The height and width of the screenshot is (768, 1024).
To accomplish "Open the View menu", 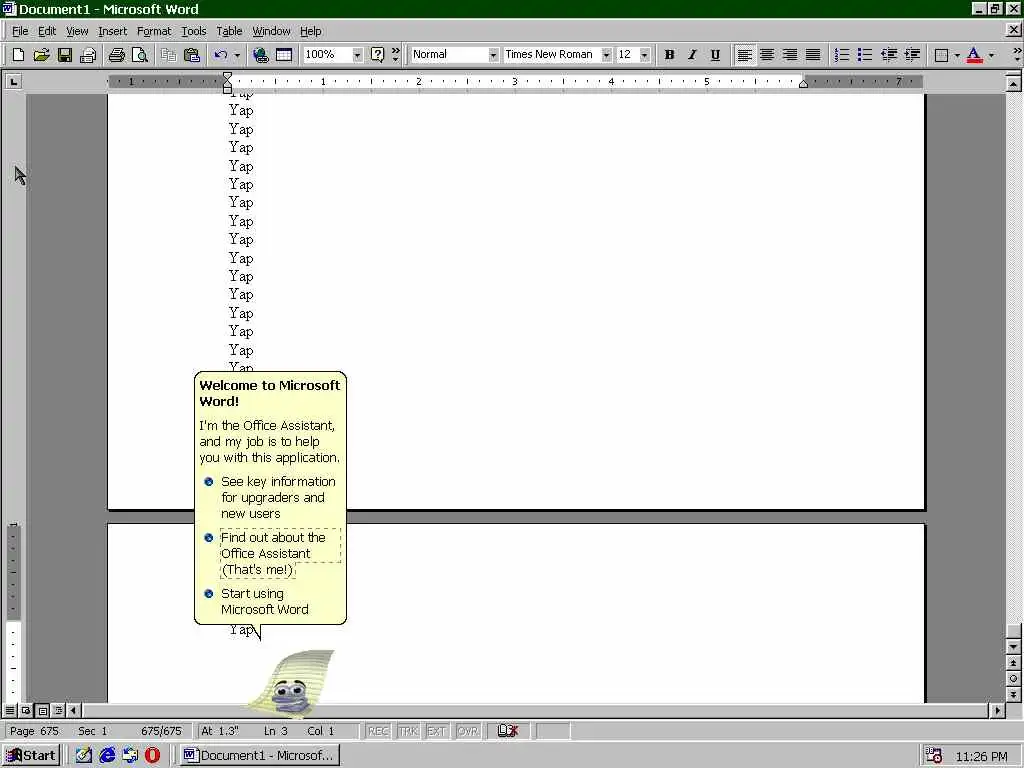I will tap(77, 31).
